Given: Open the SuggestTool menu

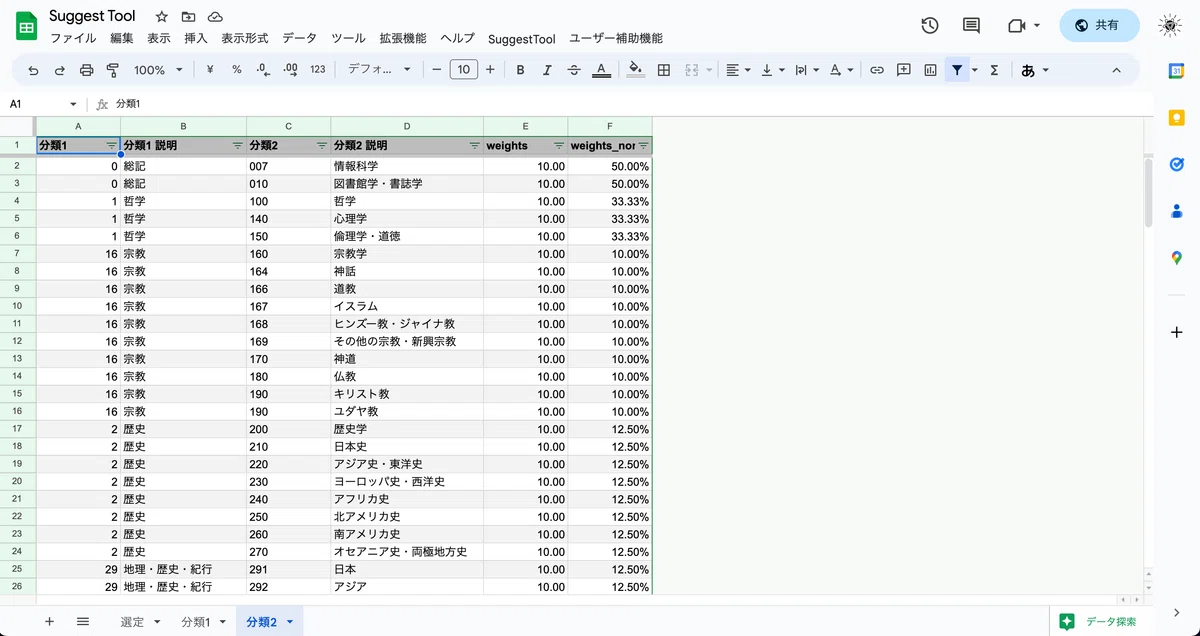Looking at the screenshot, I should pos(522,39).
